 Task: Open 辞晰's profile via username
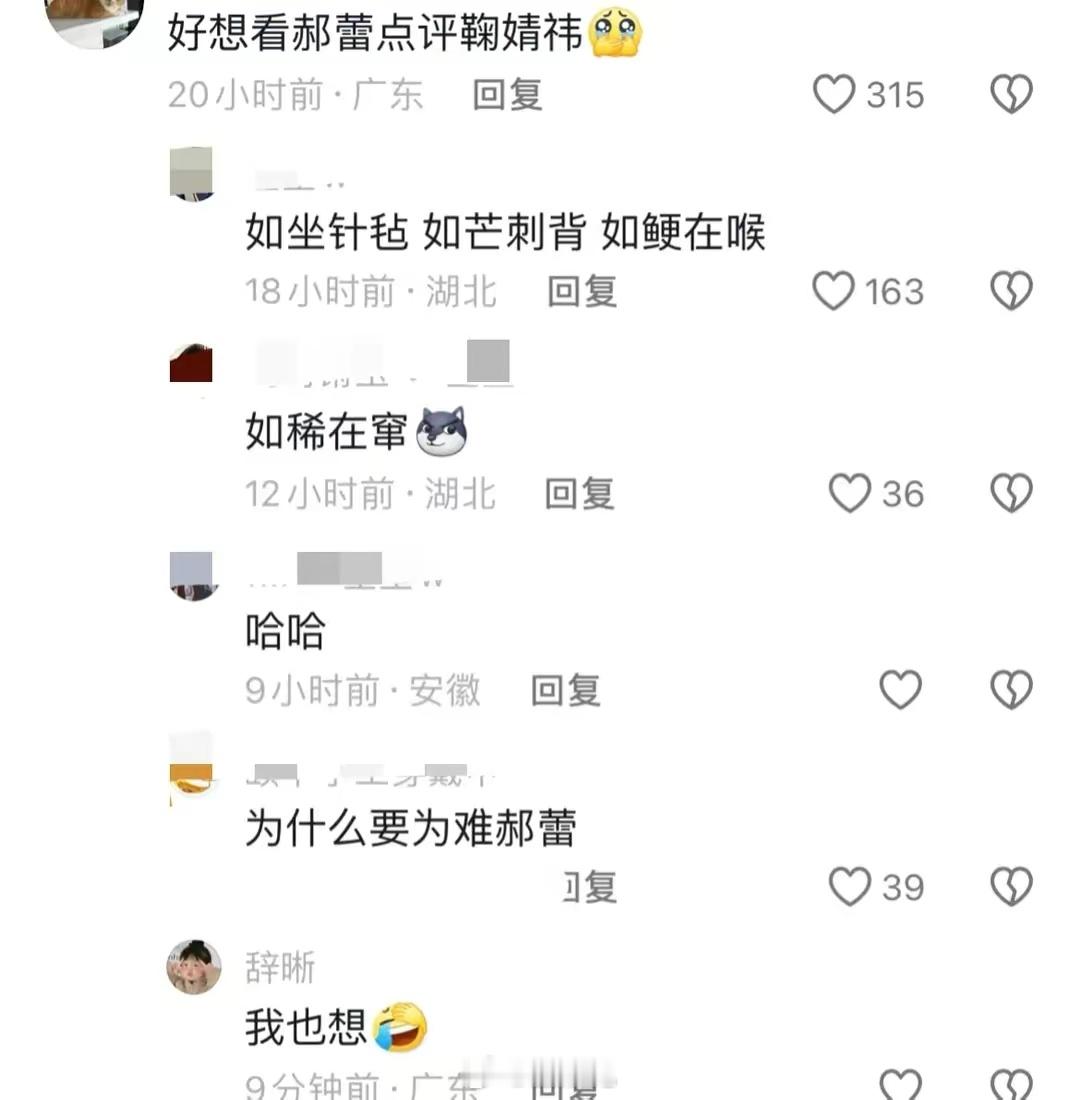point(280,967)
